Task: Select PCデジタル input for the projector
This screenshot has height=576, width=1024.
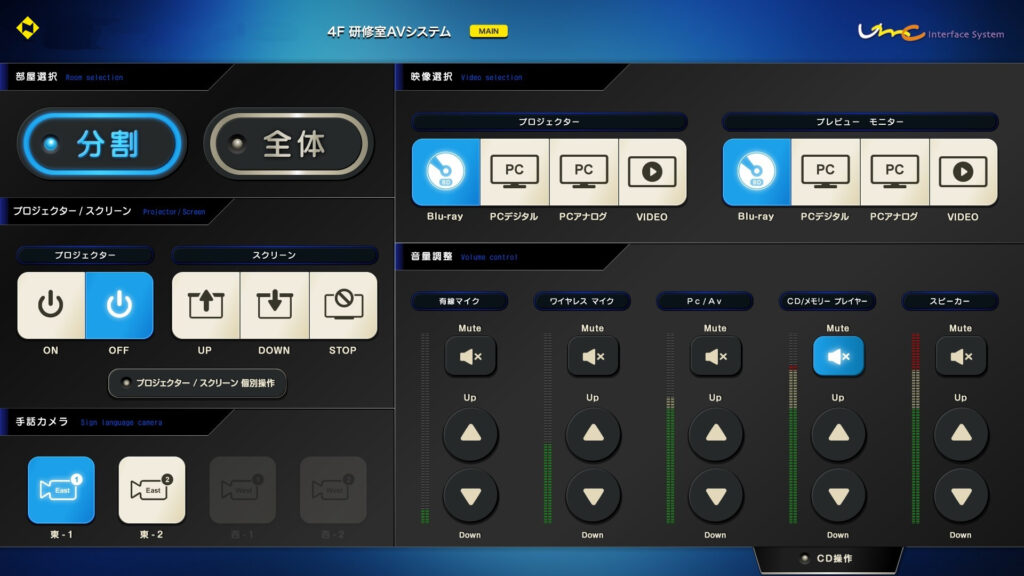Action: (514, 172)
